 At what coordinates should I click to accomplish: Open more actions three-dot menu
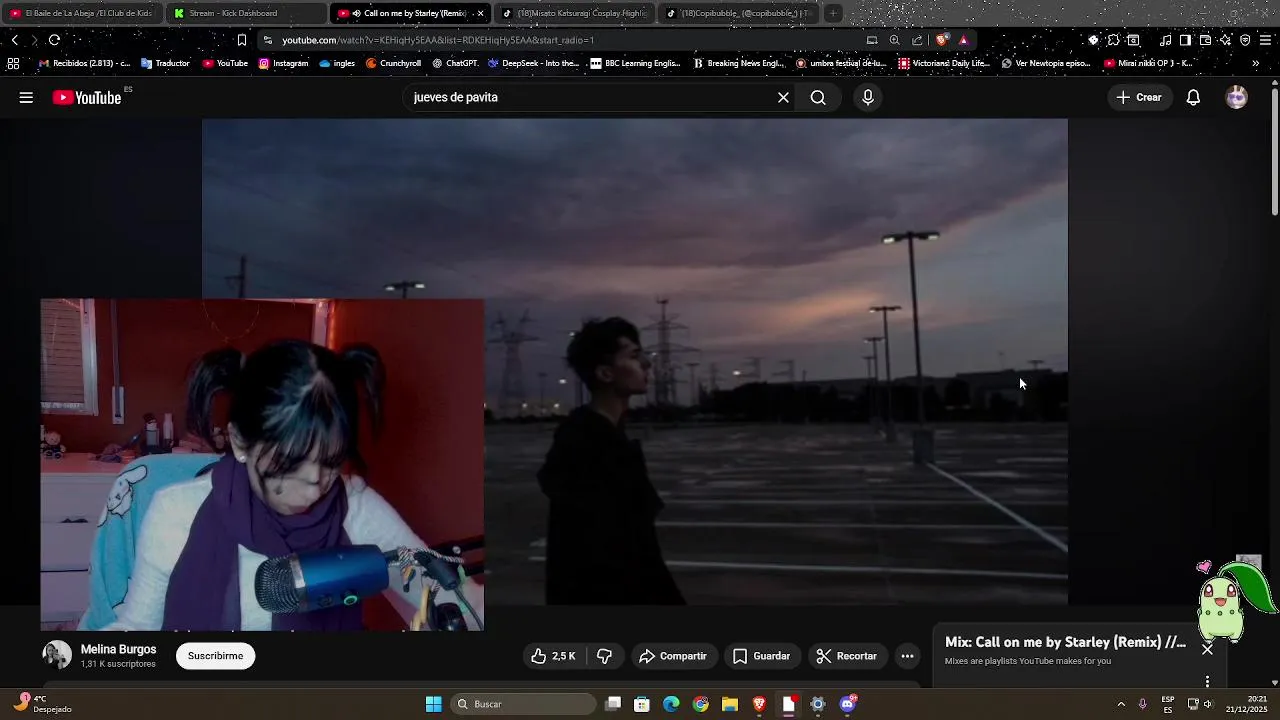[x=907, y=656]
